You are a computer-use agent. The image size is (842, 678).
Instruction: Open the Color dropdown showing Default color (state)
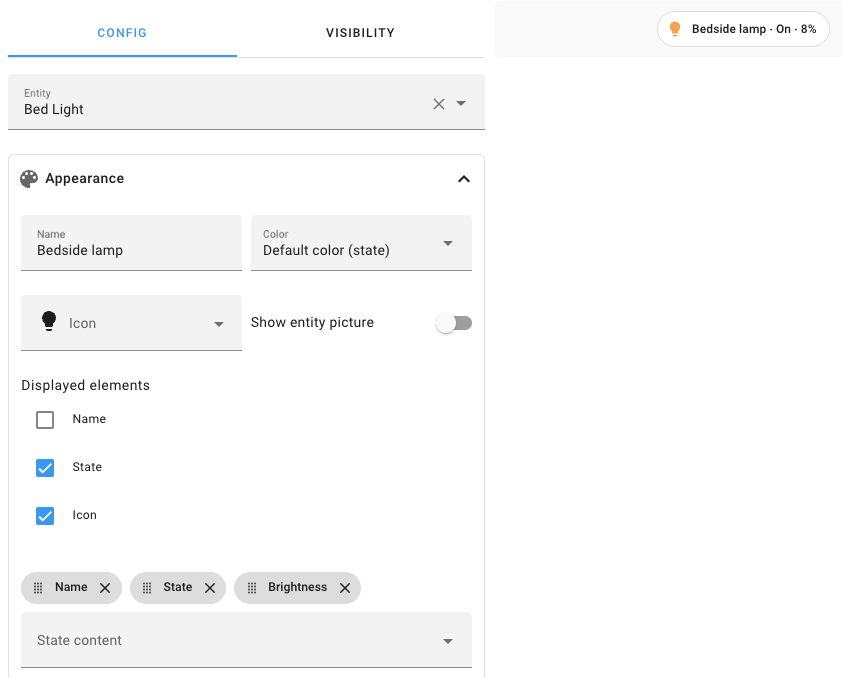coord(447,243)
